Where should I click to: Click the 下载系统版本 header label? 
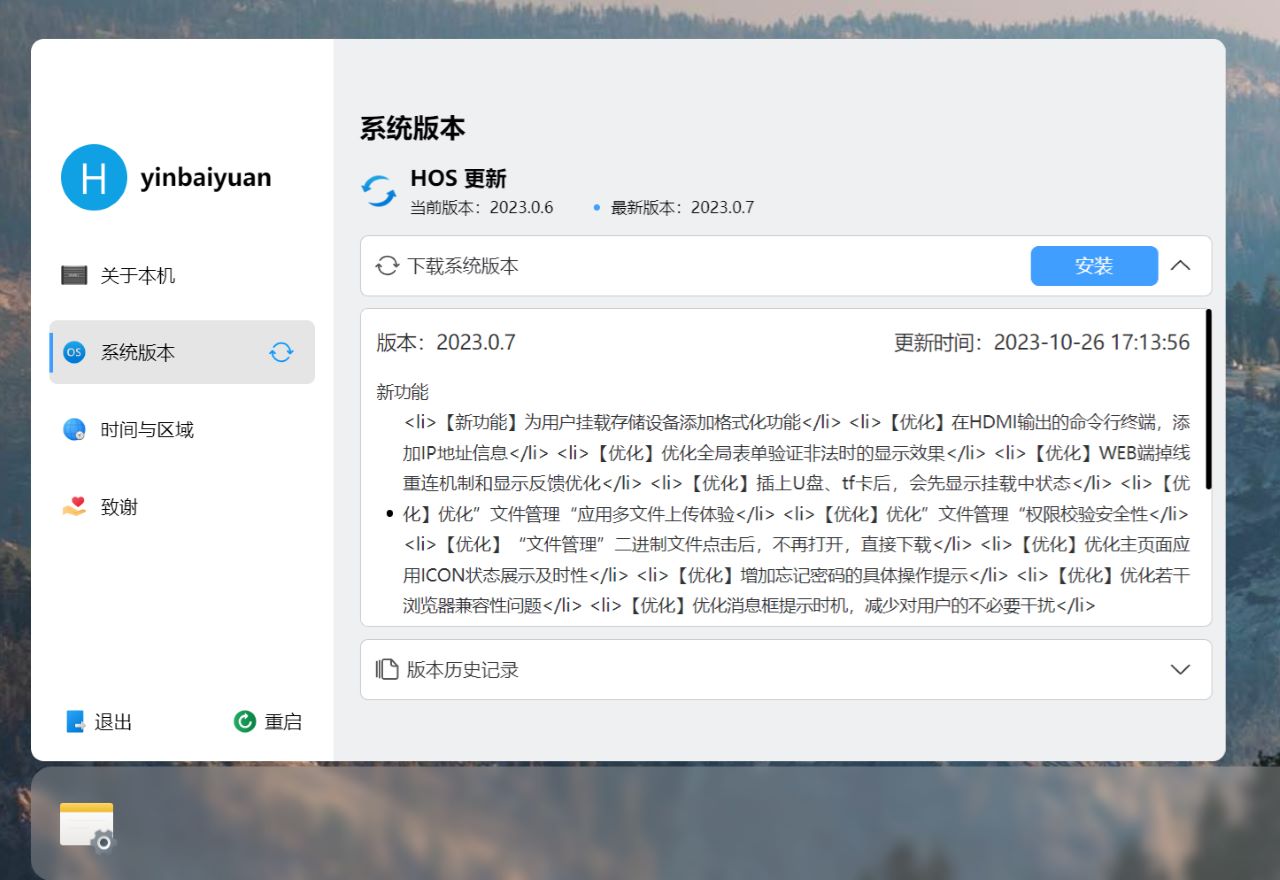463,266
